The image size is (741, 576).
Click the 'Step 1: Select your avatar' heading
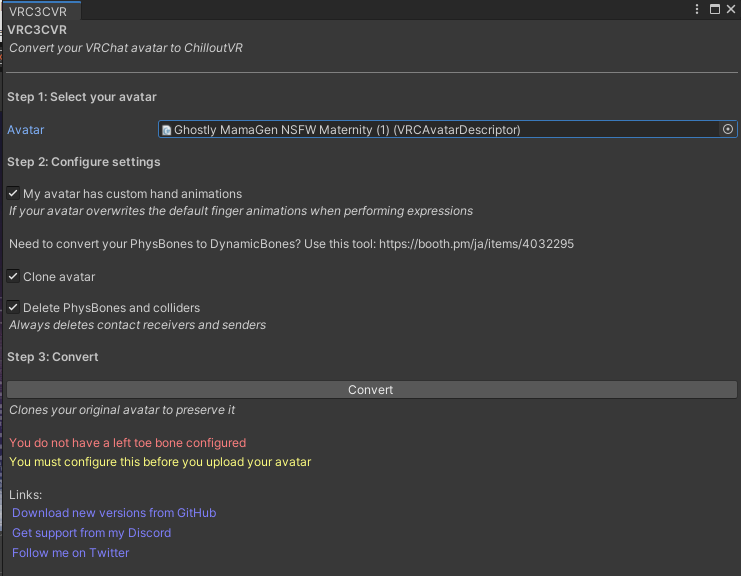[x=82, y=97]
